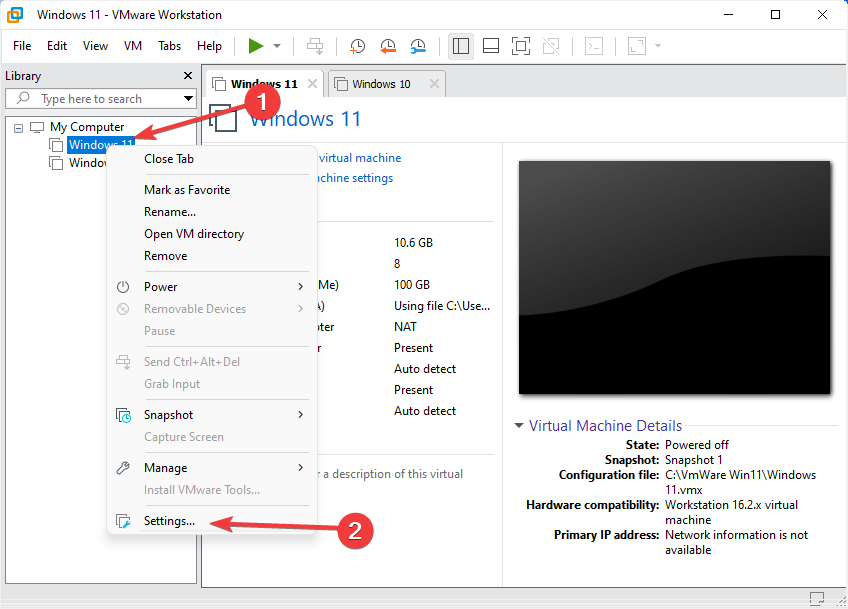Click the green Power On play button
Viewport: 848px width, 609px height.
tap(255, 46)
